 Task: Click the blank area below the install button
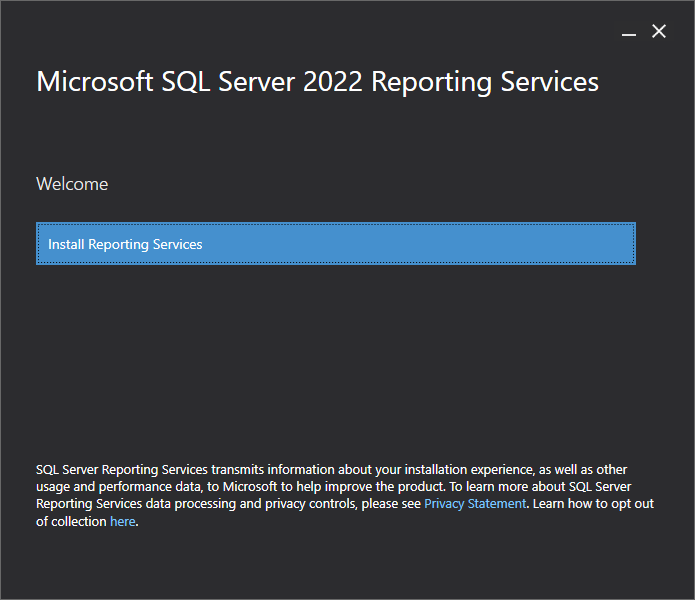point(335,360)
